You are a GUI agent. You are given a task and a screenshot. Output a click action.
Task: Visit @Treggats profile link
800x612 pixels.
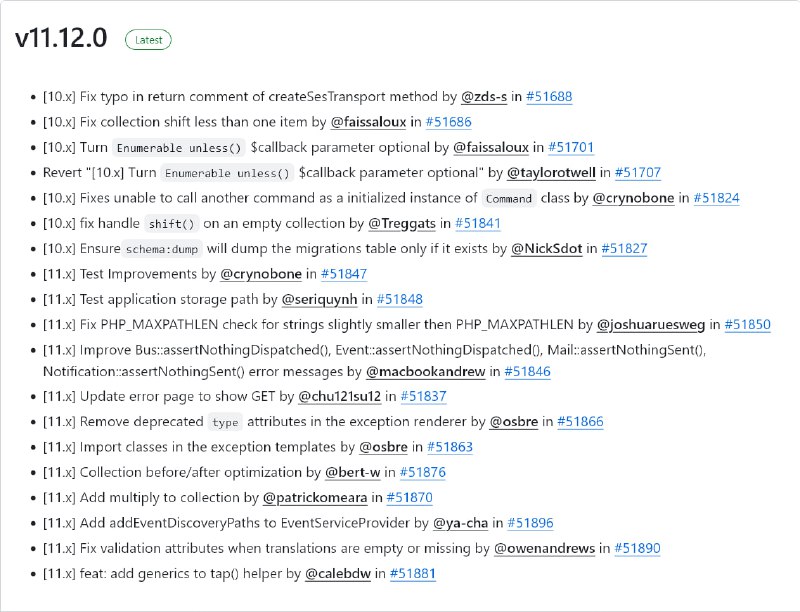(x=402, y=223)
